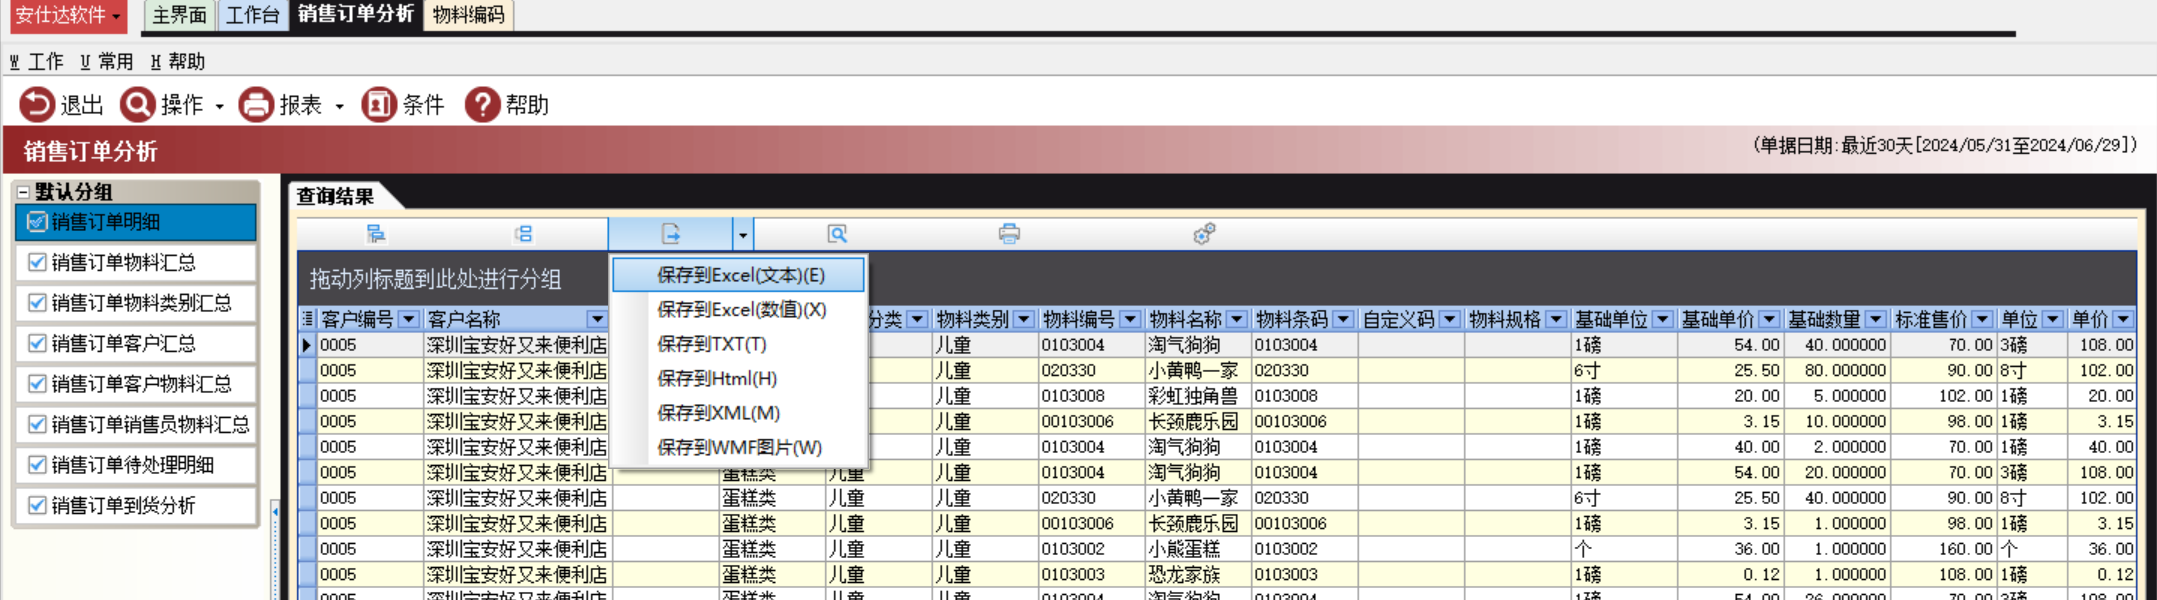Open 物料规格 column filter dropdown
The height and width of the screenshot is (600, 2157).
tap(1555, 319)
